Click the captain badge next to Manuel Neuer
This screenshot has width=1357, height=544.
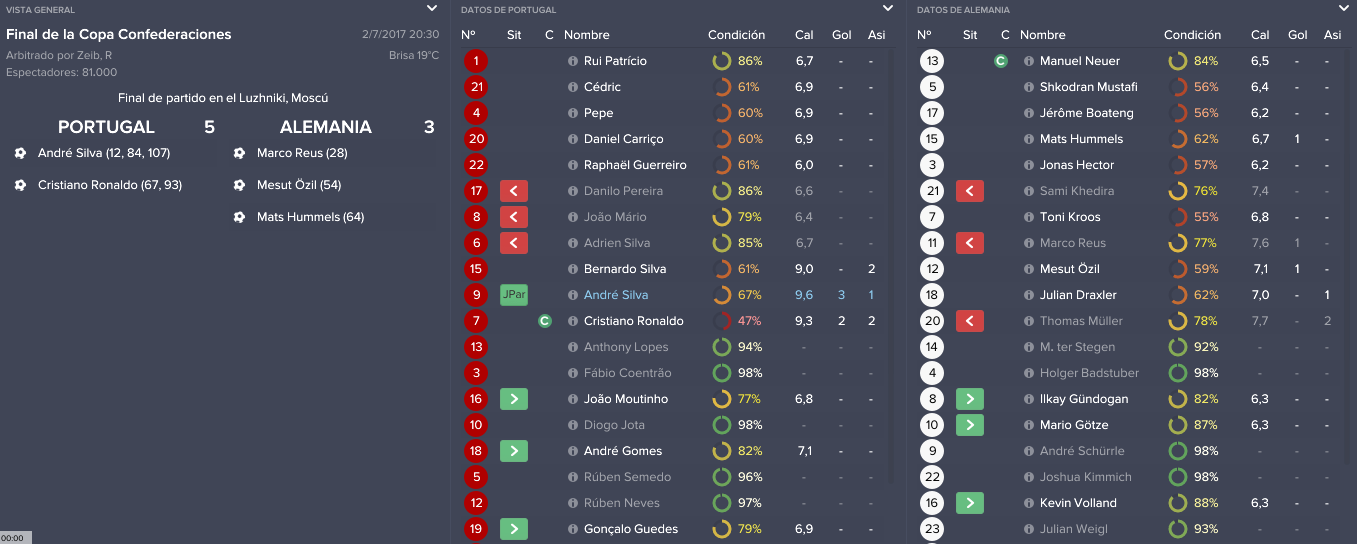pos(1001,61)
